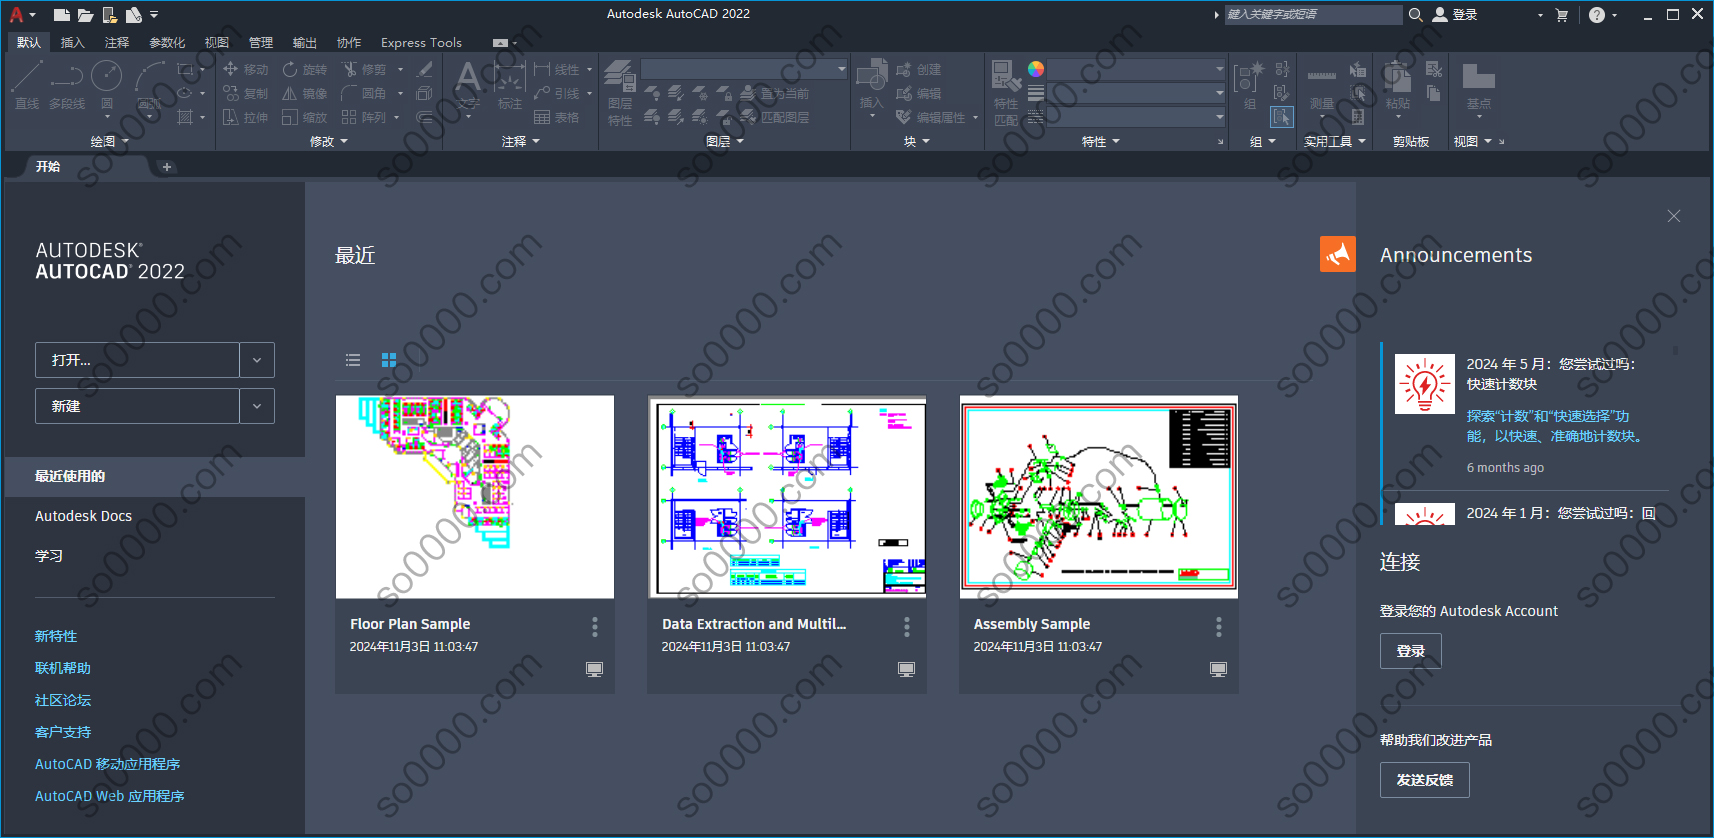Click the New file icon in quick access toolbar
1714x838 pixels.
pos(62,15)
